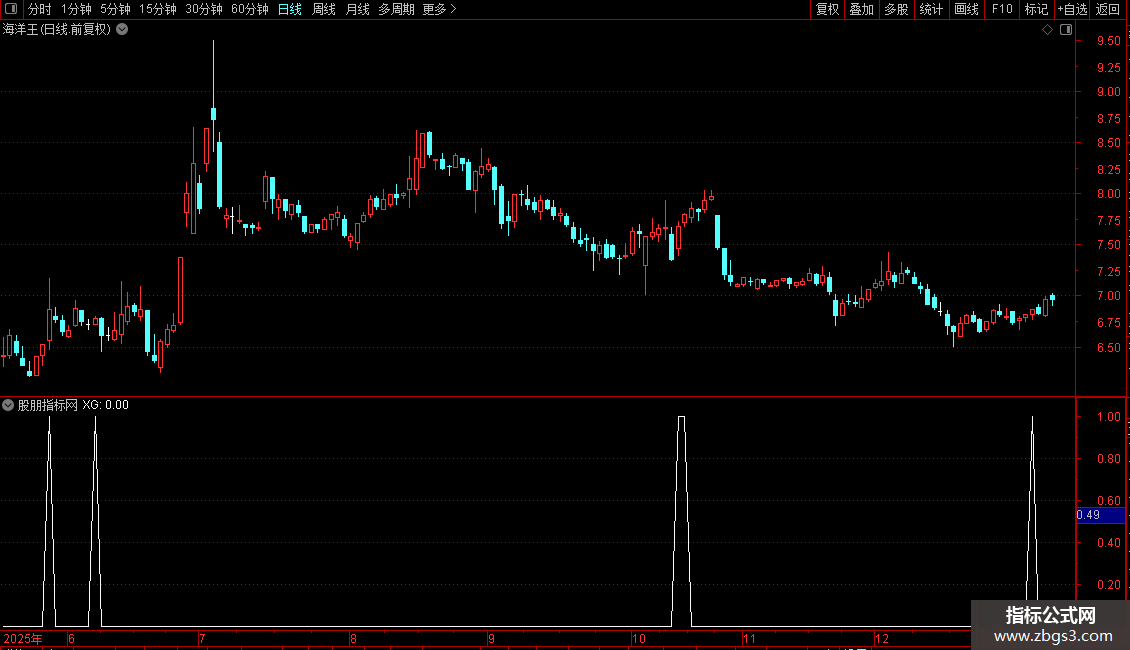Click the 0.49 value marker on indicator axis

(1100, 515)
